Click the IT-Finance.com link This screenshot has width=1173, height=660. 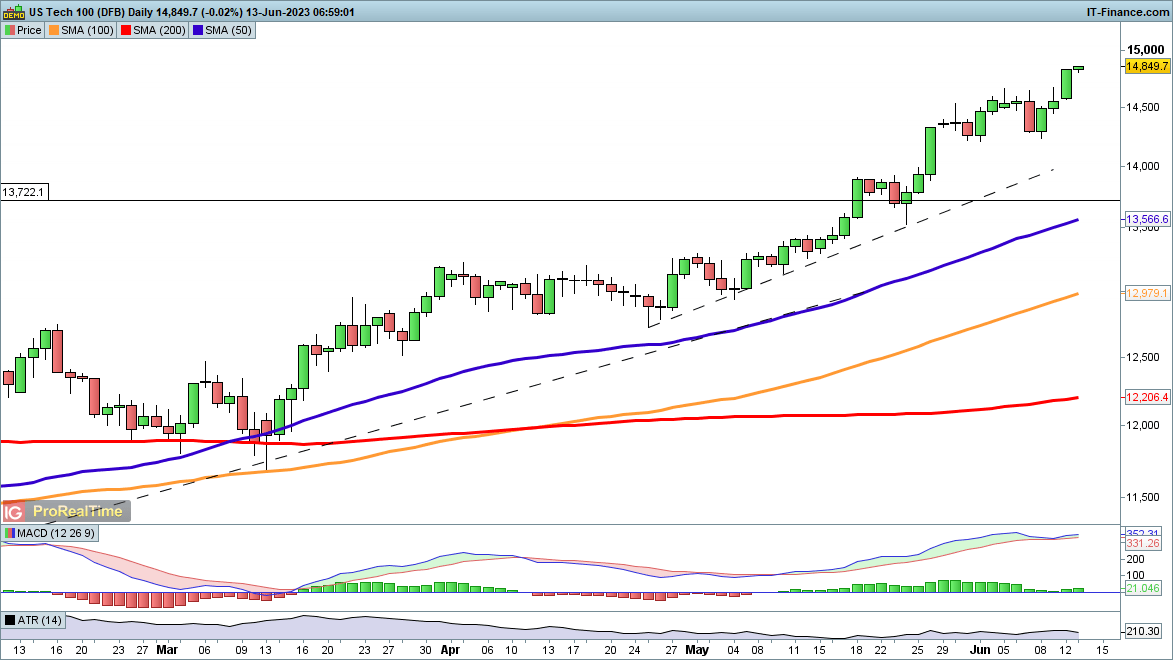pyautogui.click(x=1127, y=12)
